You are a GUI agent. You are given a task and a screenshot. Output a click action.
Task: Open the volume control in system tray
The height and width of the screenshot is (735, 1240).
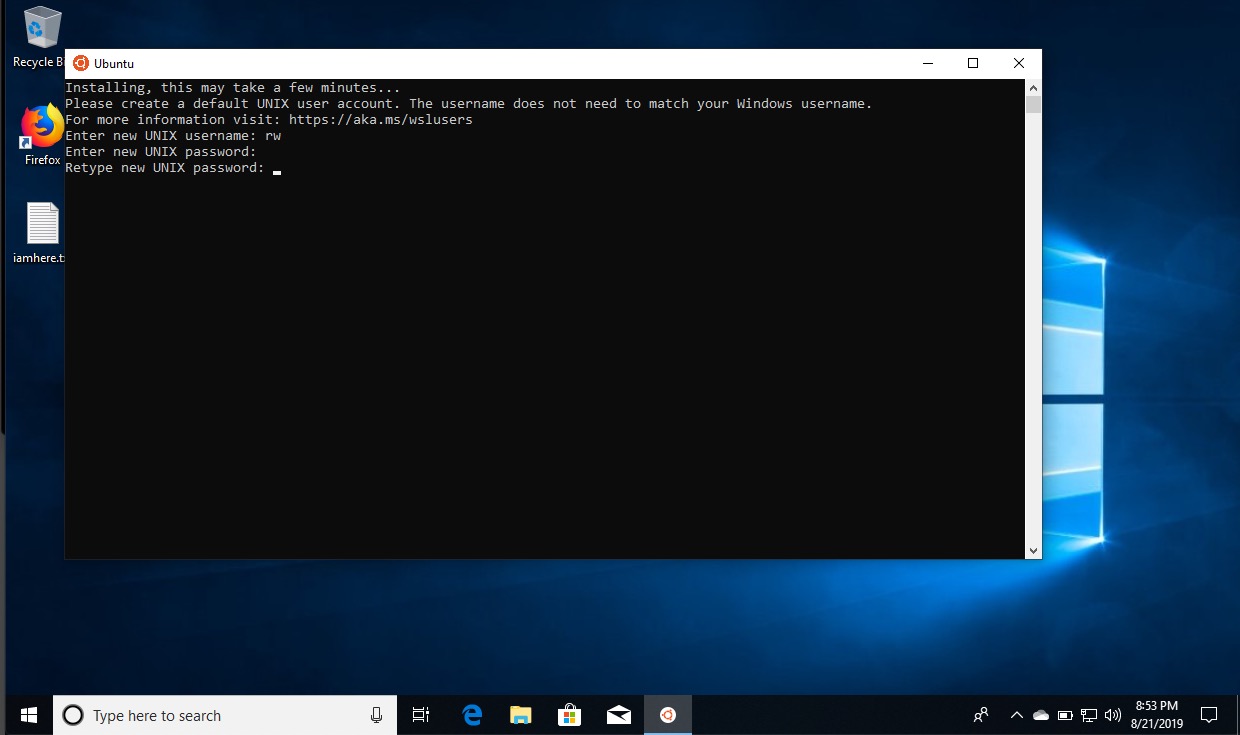point(1113,715)
